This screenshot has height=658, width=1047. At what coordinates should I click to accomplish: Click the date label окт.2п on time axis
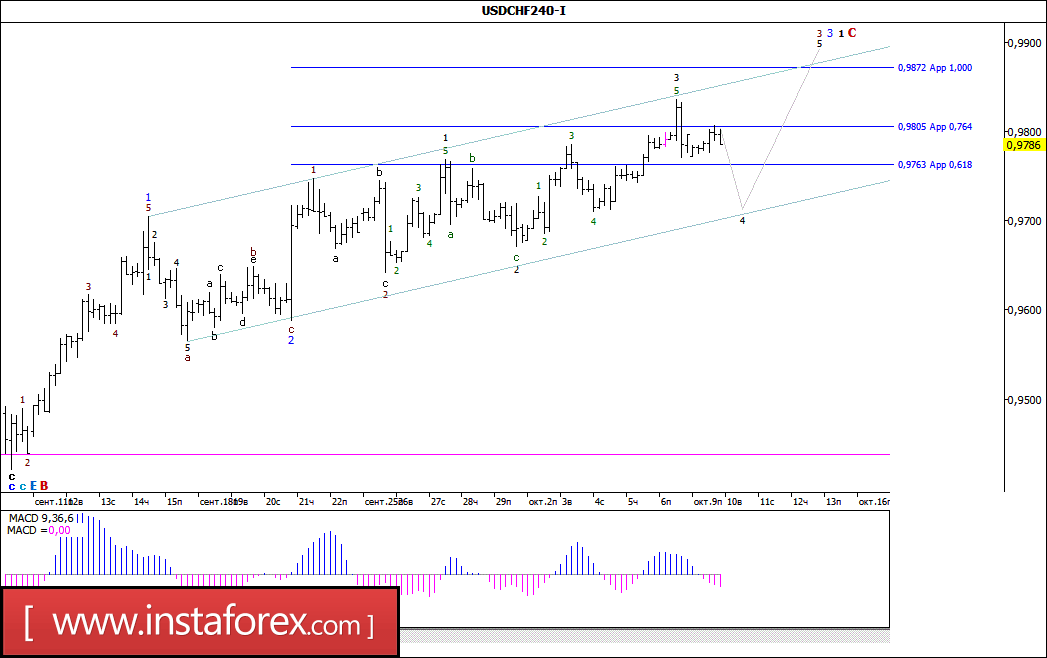(x=542, y=502)
